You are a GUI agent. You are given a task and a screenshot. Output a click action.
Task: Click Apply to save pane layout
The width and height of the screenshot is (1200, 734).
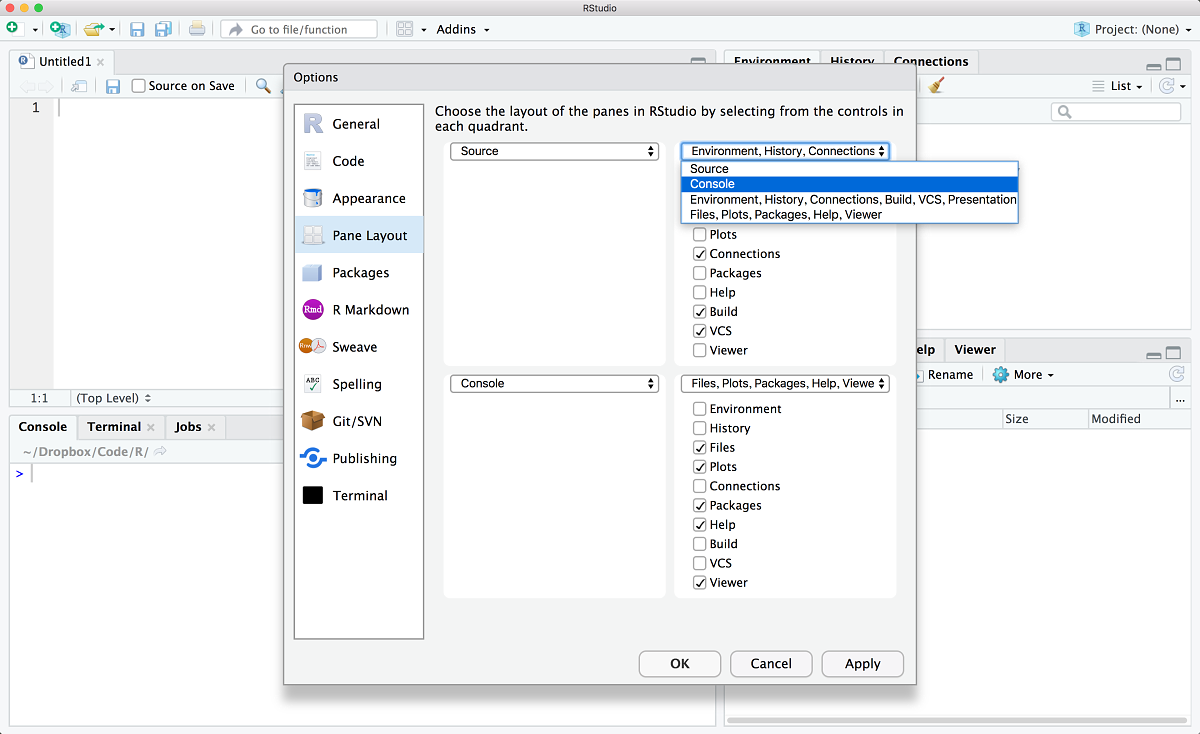[862, 663]
